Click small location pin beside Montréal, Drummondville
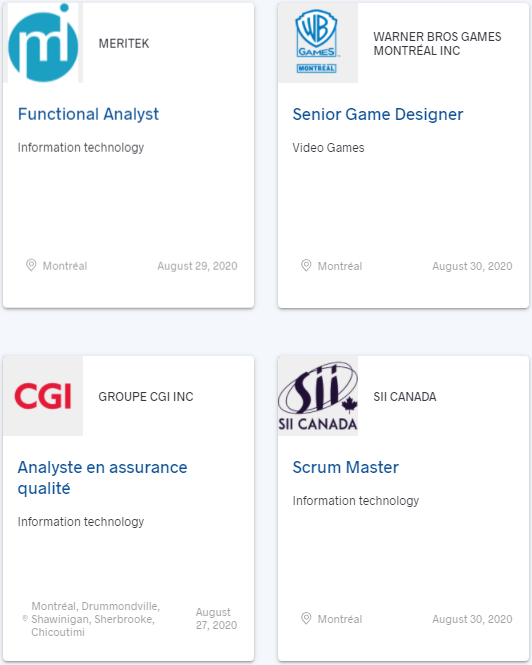Image resolution: width=532 pixels, height=665 pixels. pos(25,619)
